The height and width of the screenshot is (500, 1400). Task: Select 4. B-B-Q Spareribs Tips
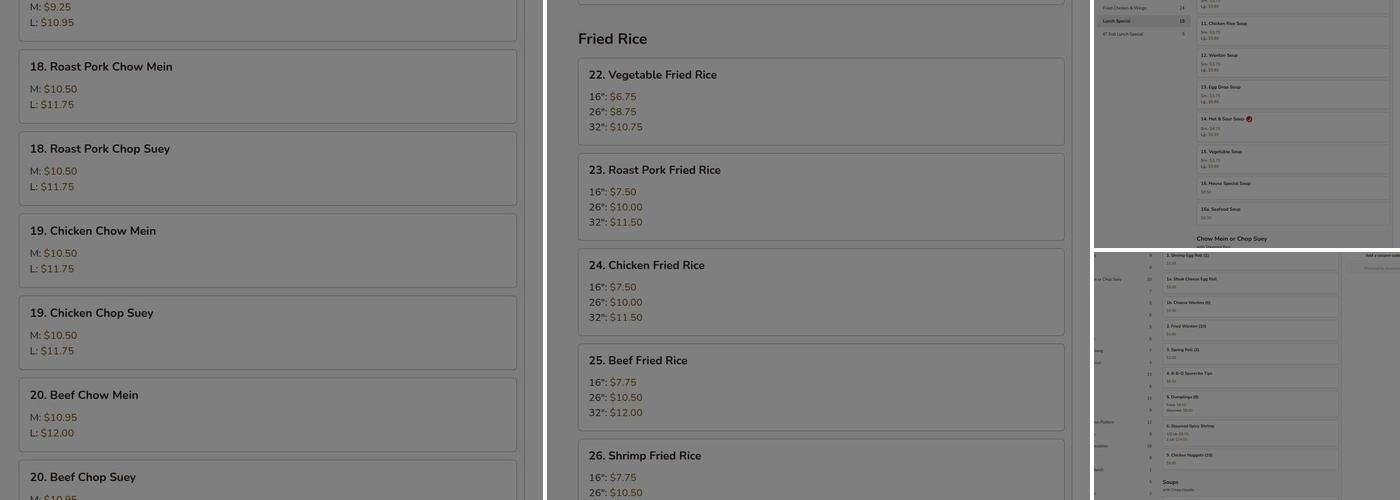coord(1250,377)
